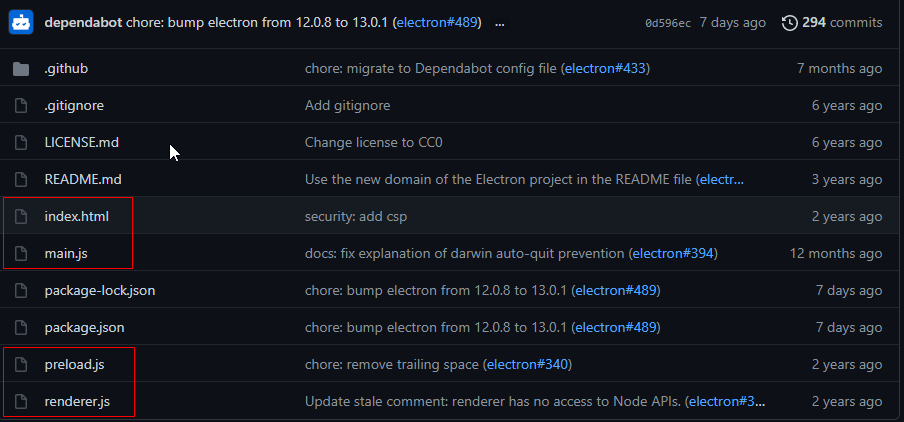
Task: Open electron#489 link in the latest commit header
Action: click(x=437, y=22)
